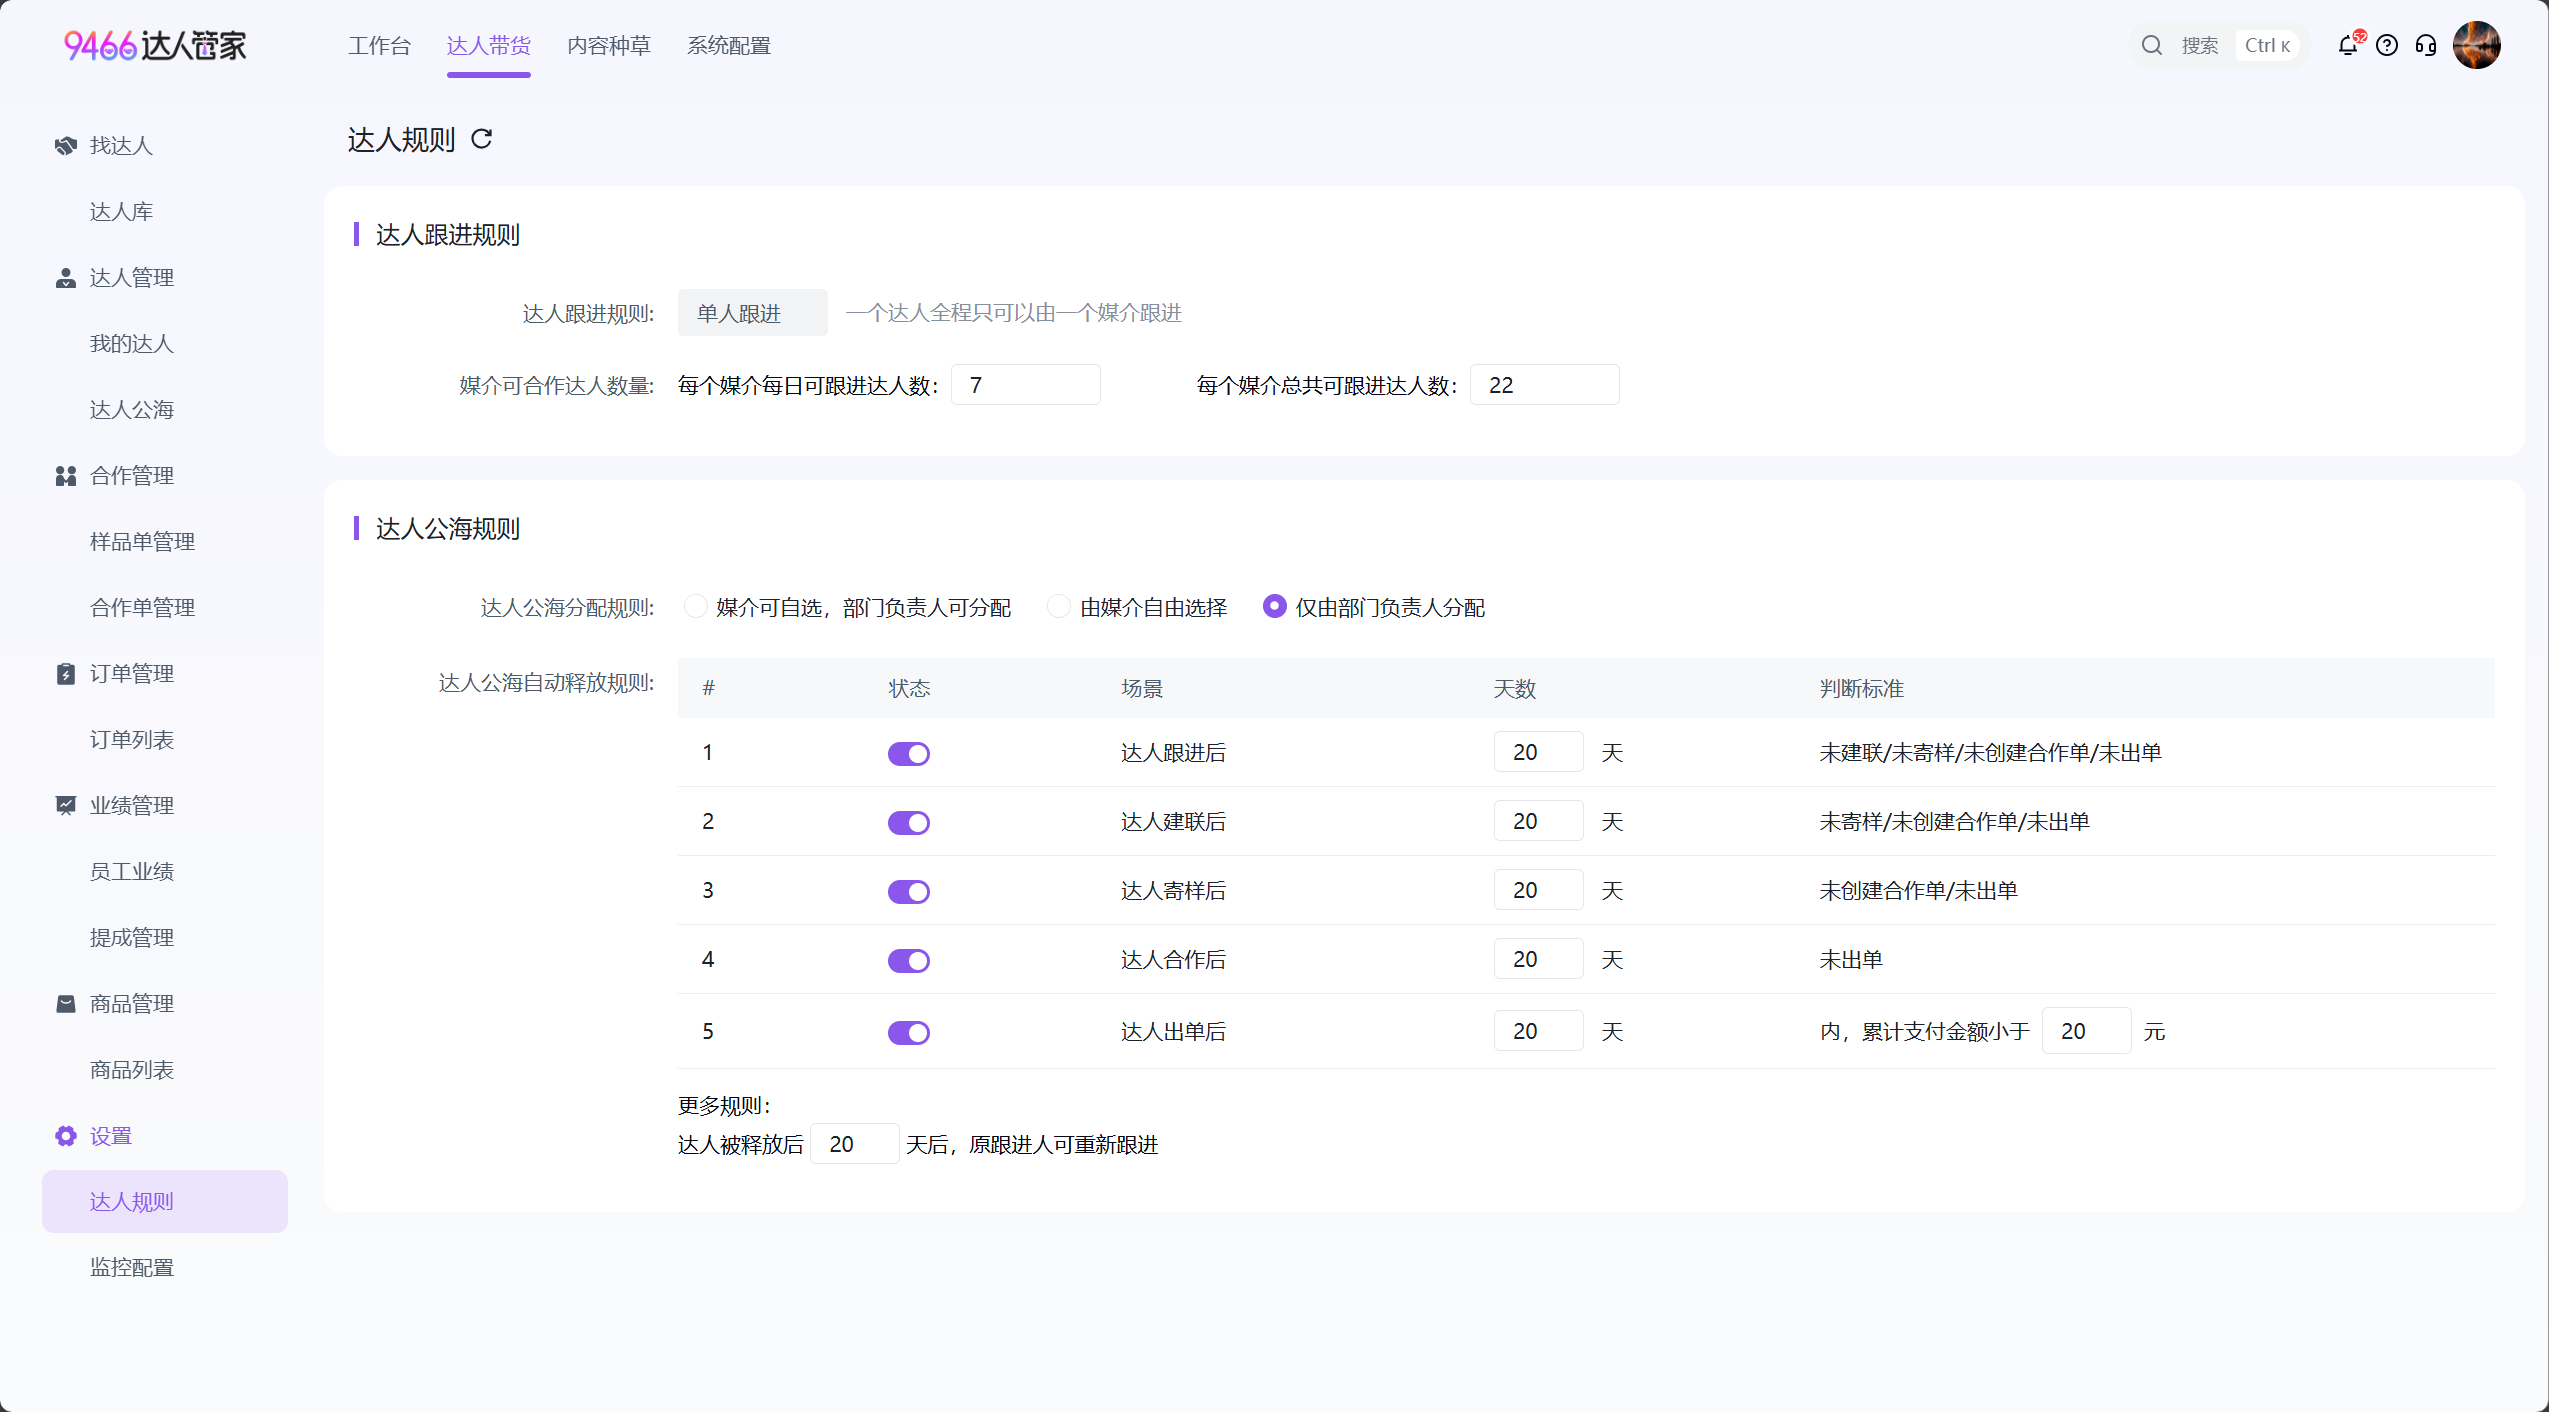Click days input for 达人出单后 row

coord(1539,1031)
